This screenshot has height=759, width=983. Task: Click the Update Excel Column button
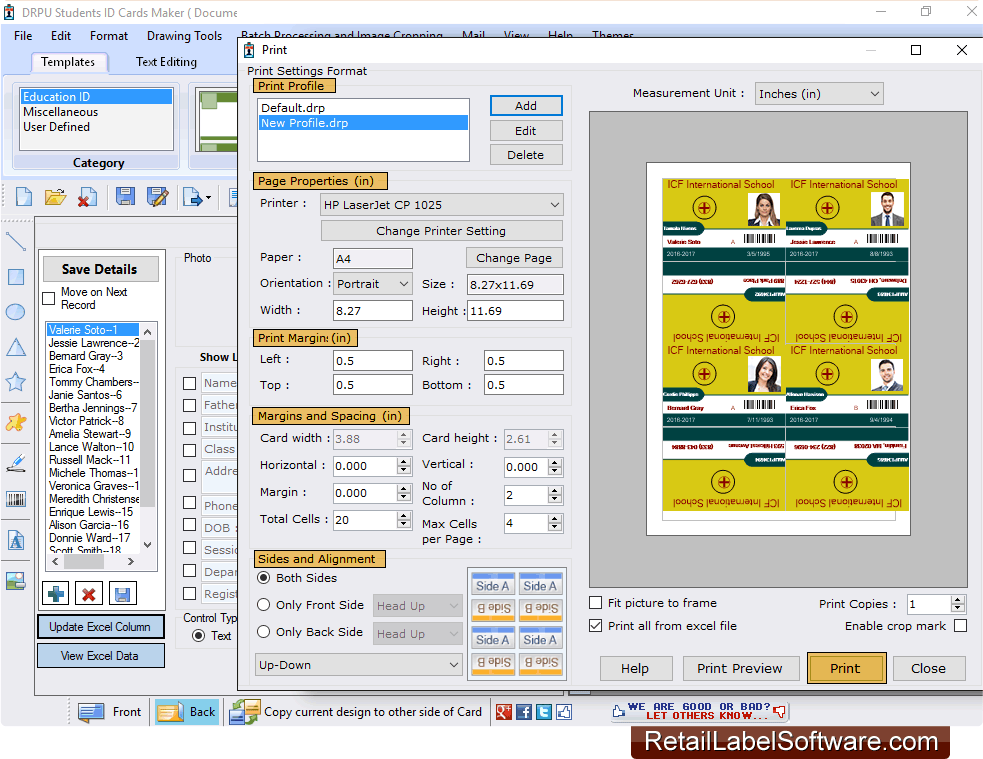(100, 626)
